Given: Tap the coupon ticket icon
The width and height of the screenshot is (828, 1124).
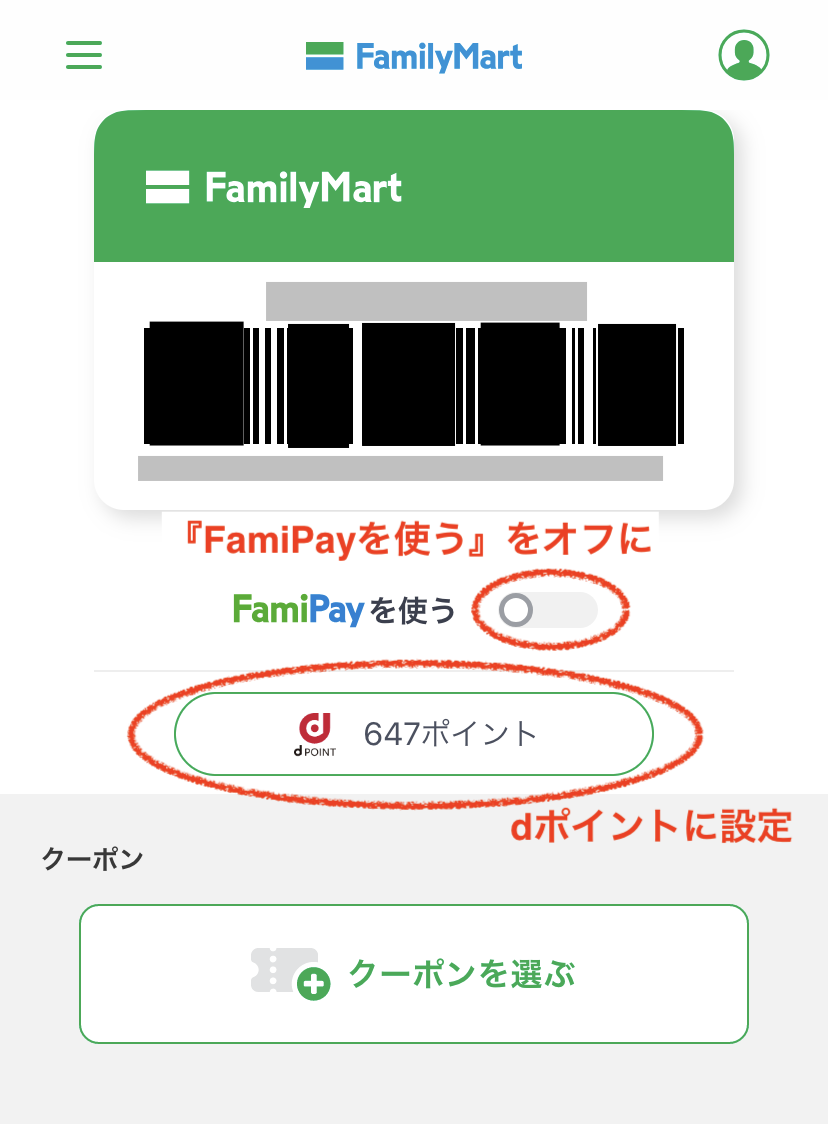Looking at the screenshot, I should click(285, 970).
